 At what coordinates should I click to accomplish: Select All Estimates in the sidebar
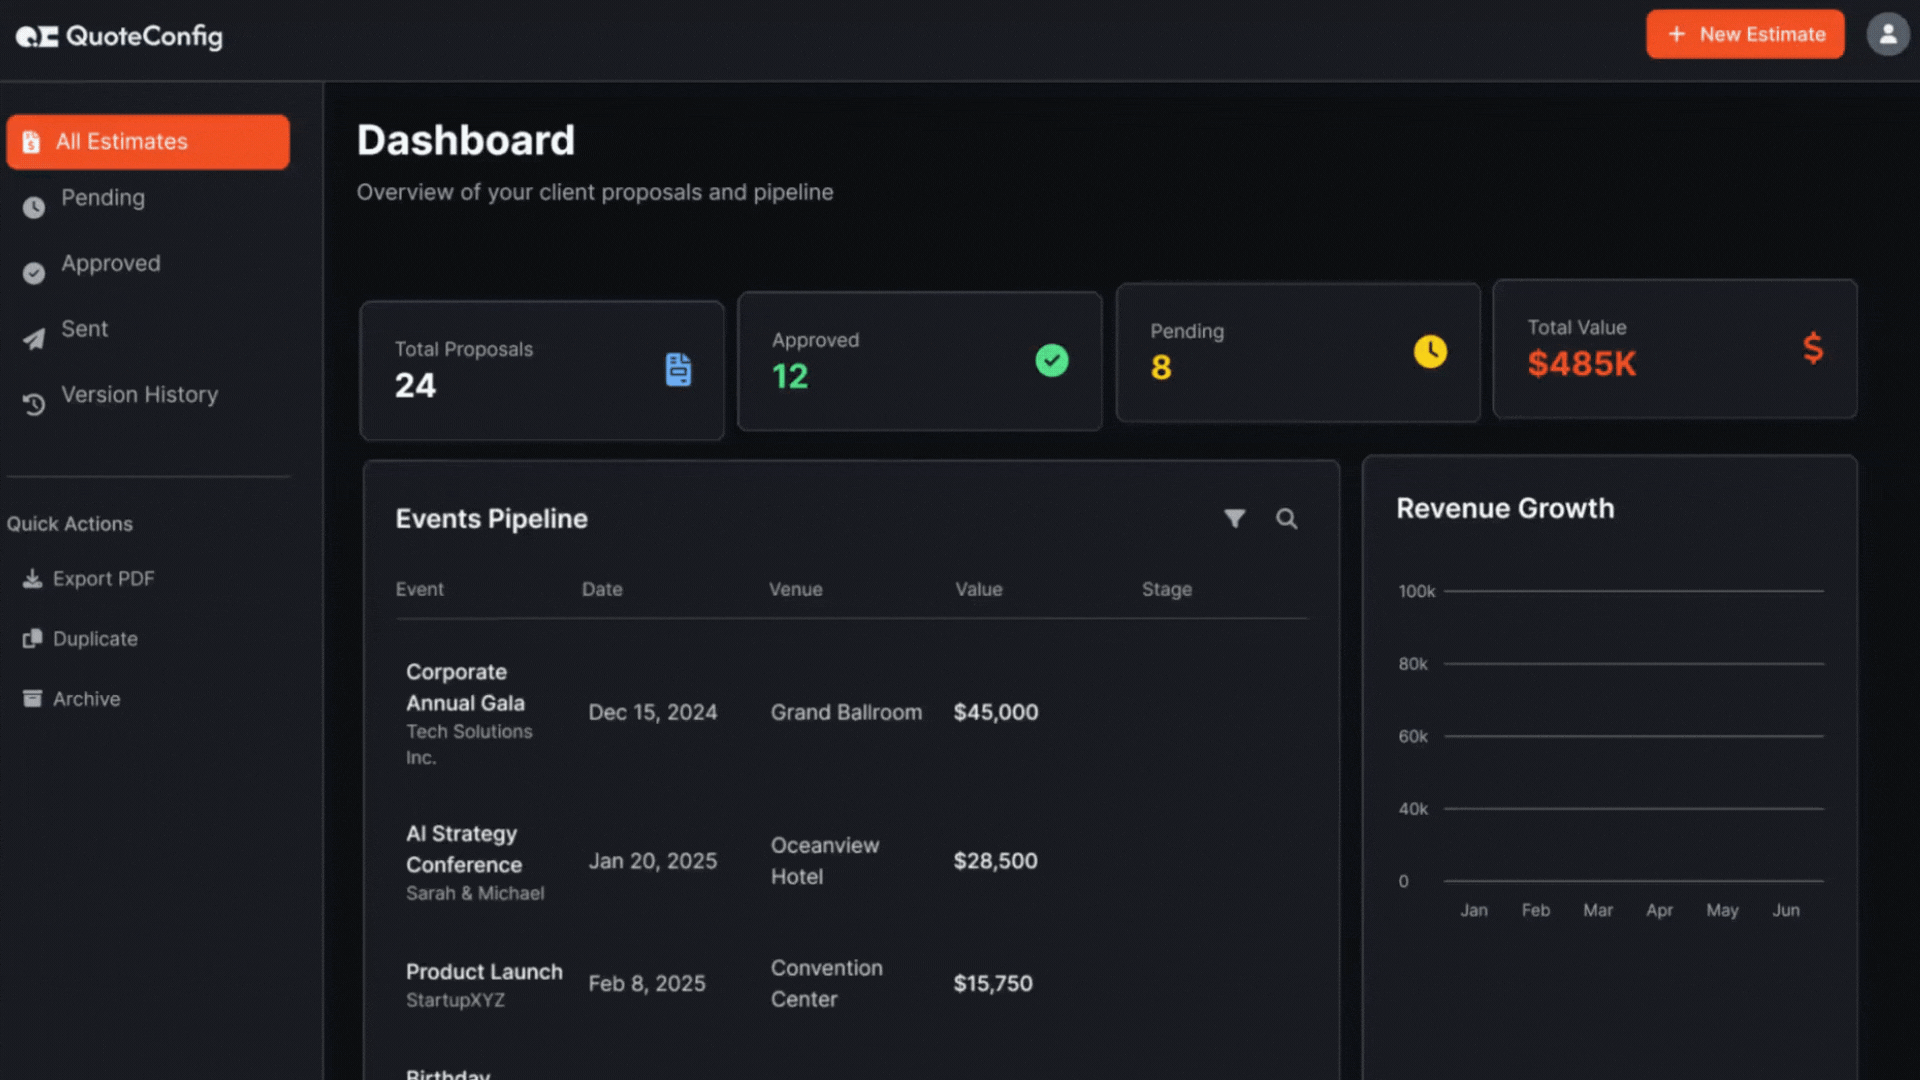tap(148, 142)
